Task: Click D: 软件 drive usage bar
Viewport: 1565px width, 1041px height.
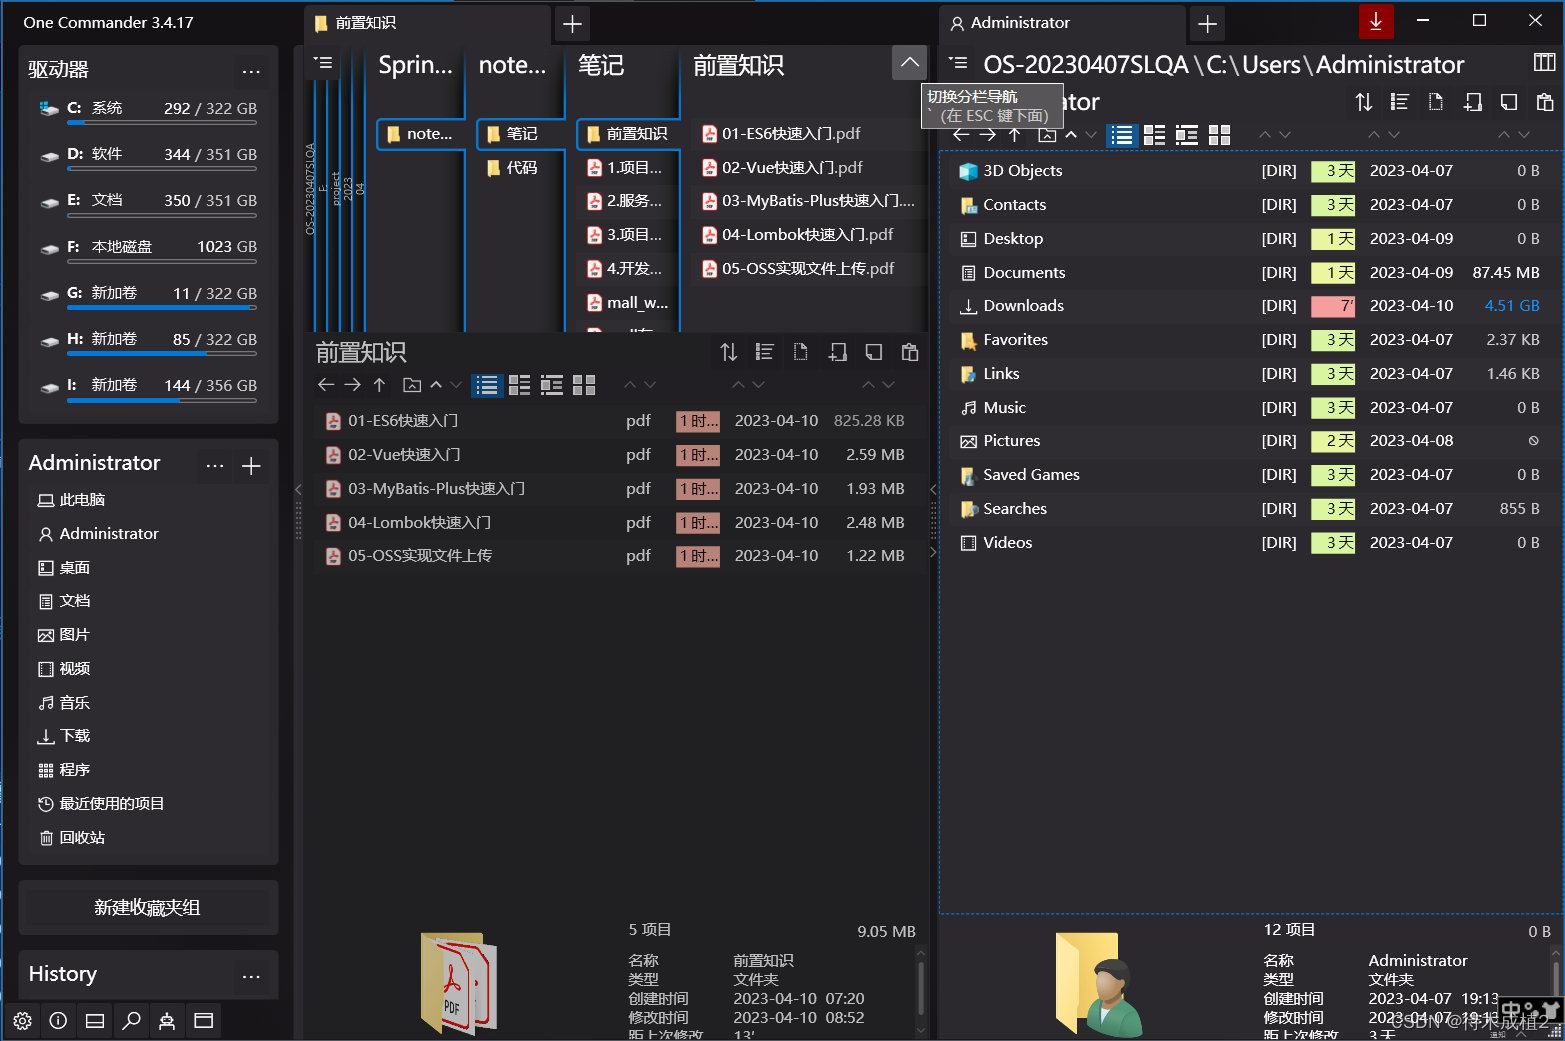Action: (x=162, y=169)
